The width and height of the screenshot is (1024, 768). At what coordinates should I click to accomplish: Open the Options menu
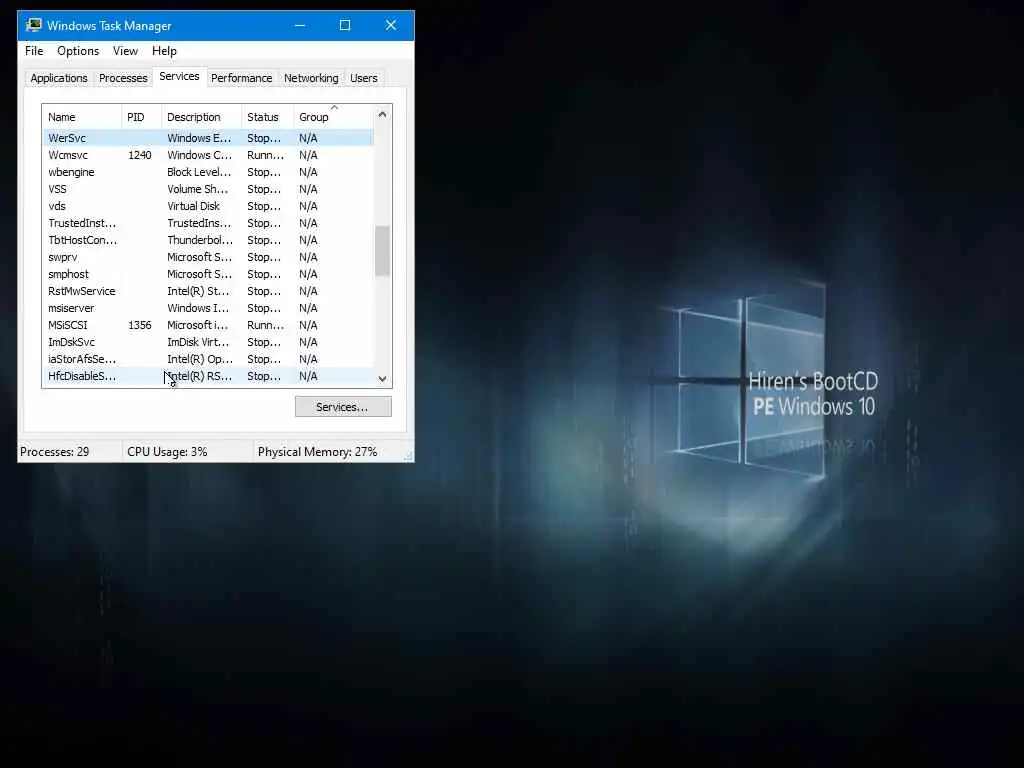click(78, 51)
